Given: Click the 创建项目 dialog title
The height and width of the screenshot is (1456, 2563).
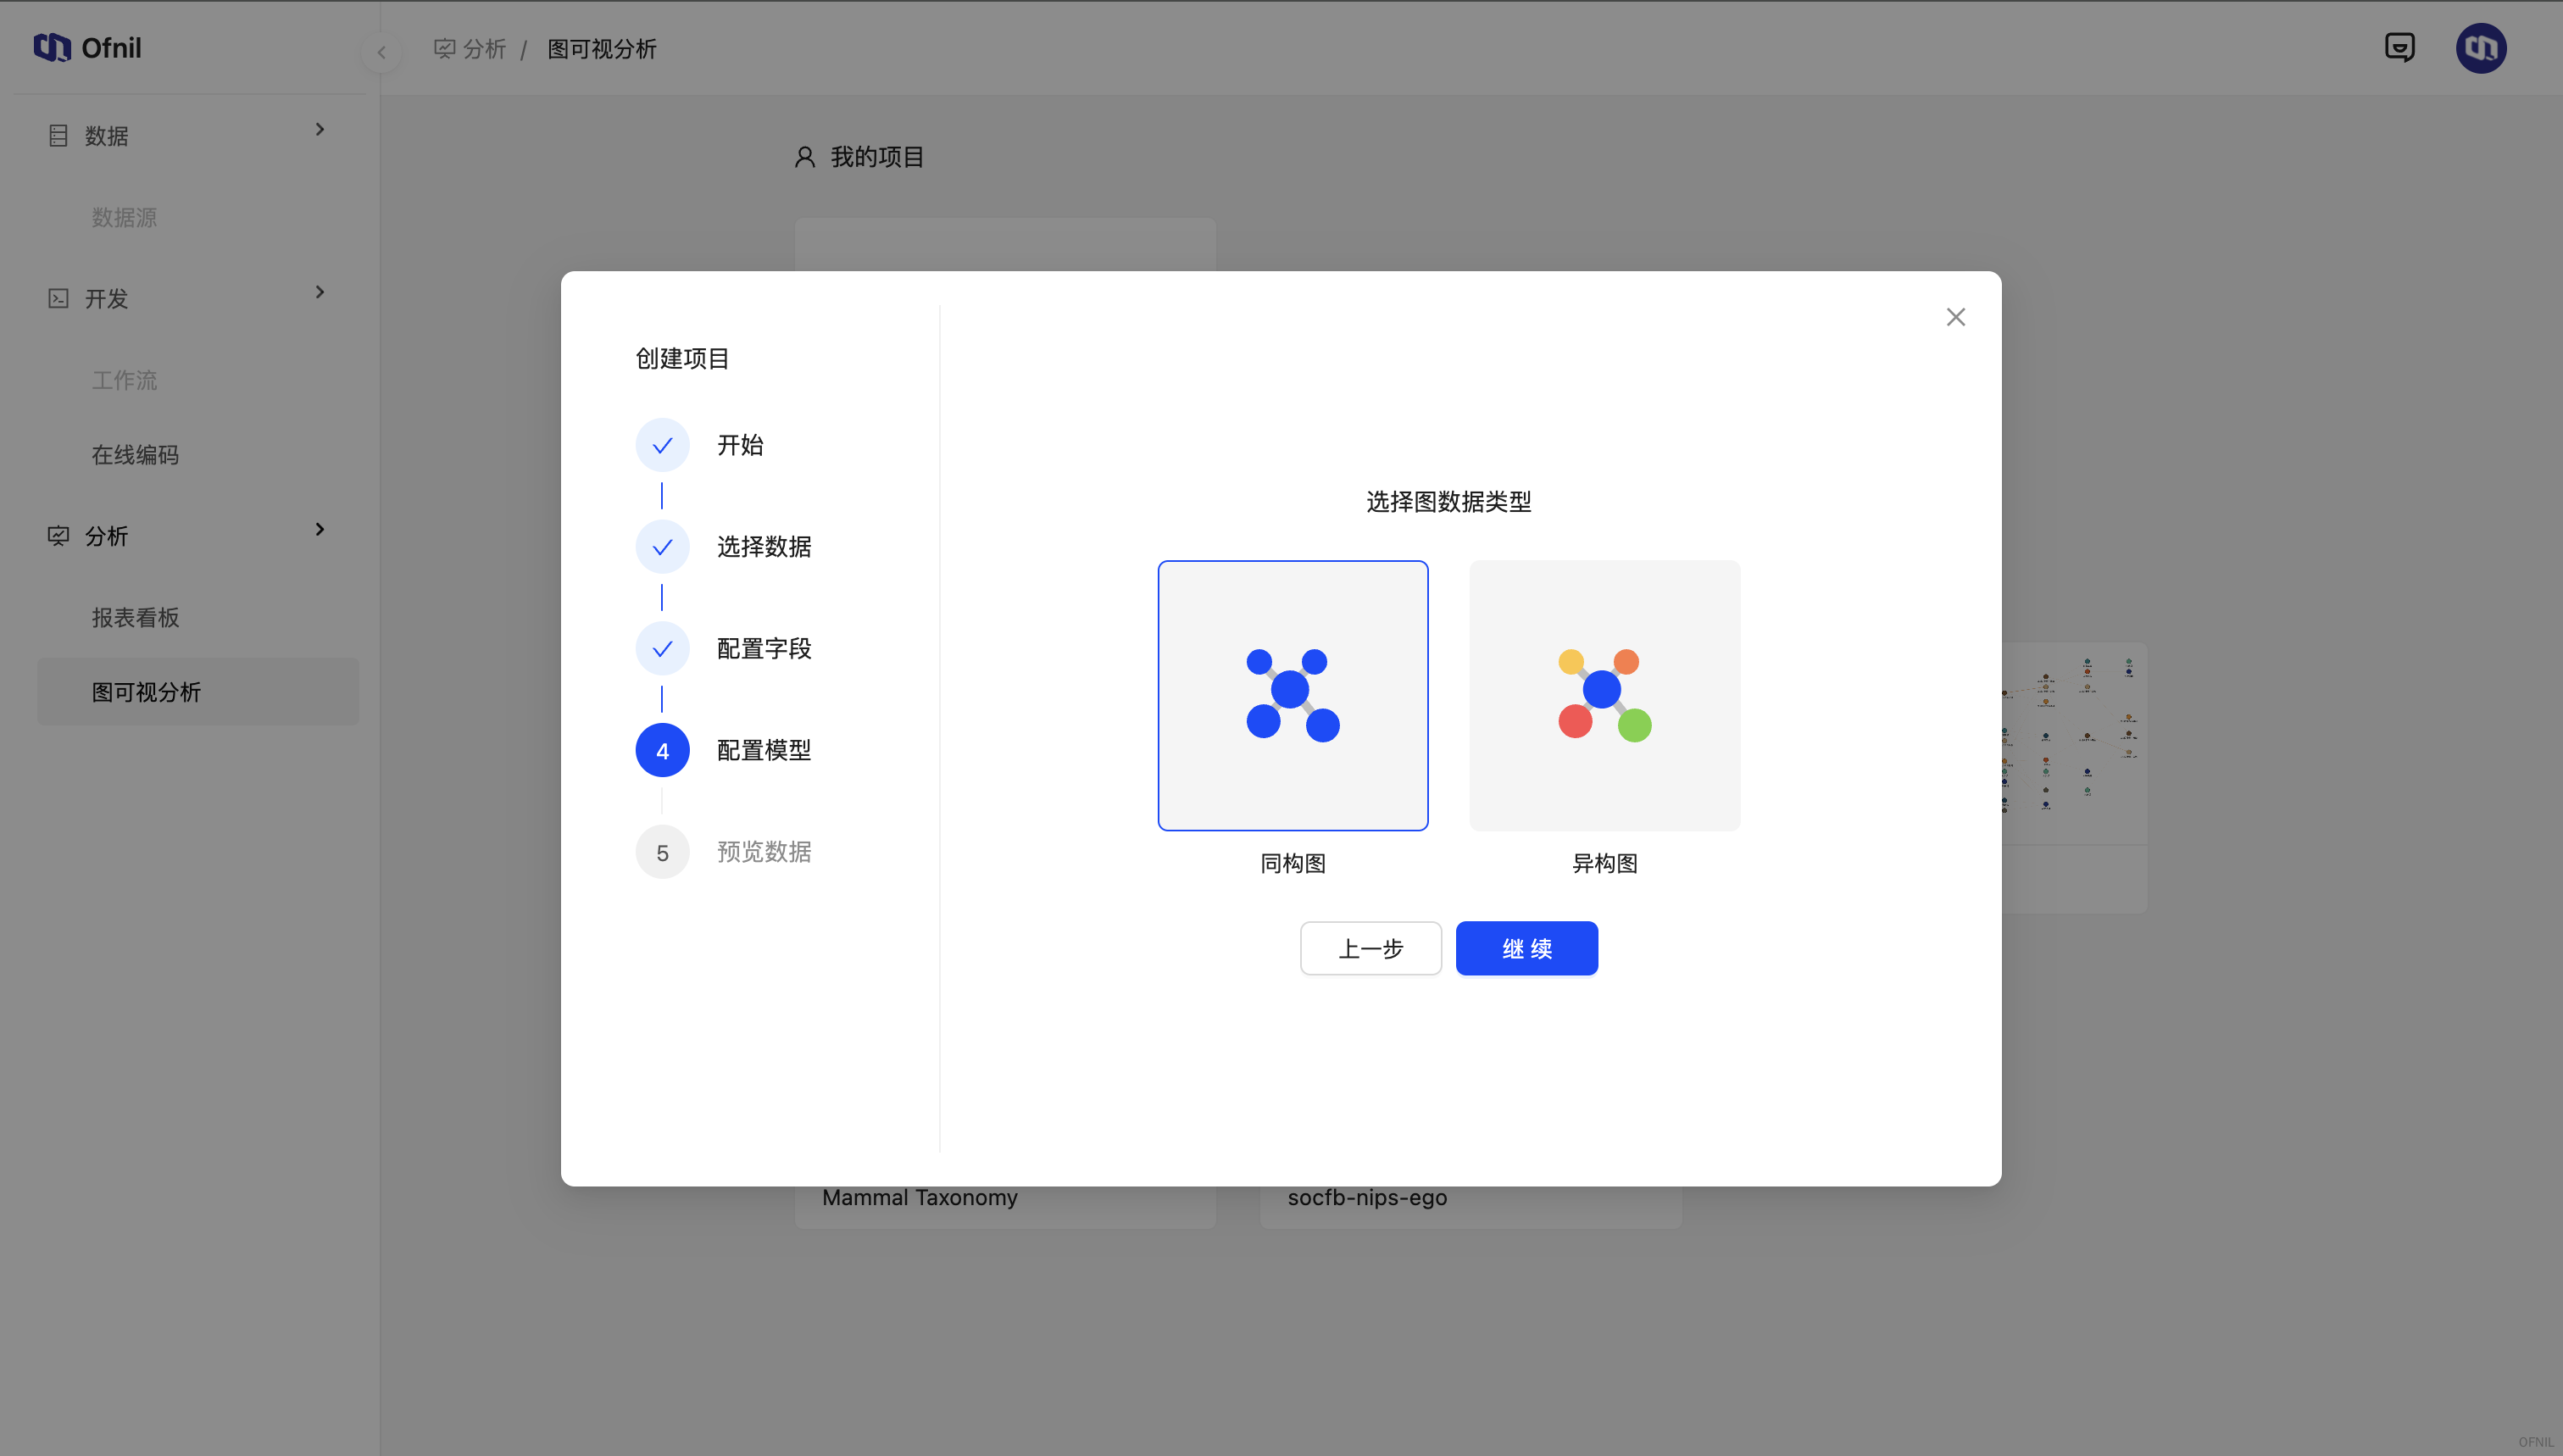Looking at the screenshot, I should tap(682, 358).
